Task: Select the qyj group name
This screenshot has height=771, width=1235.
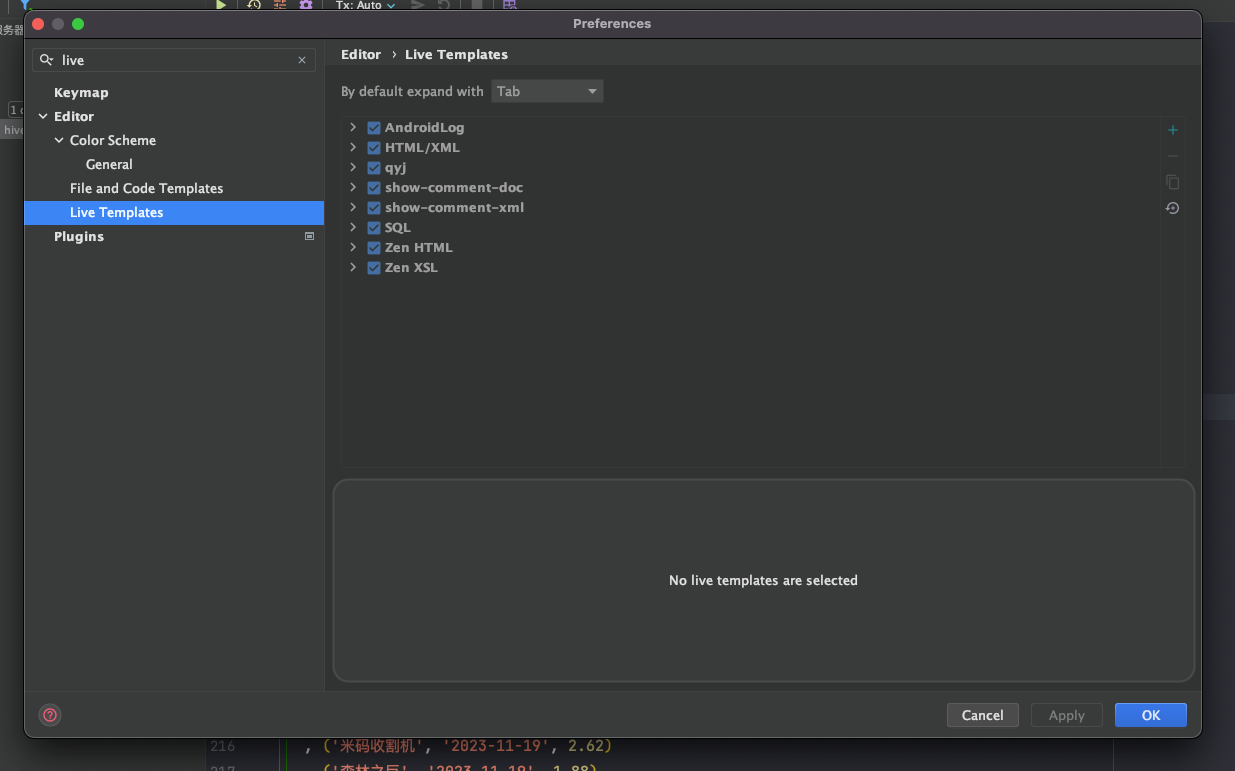Action: point(396,168)
